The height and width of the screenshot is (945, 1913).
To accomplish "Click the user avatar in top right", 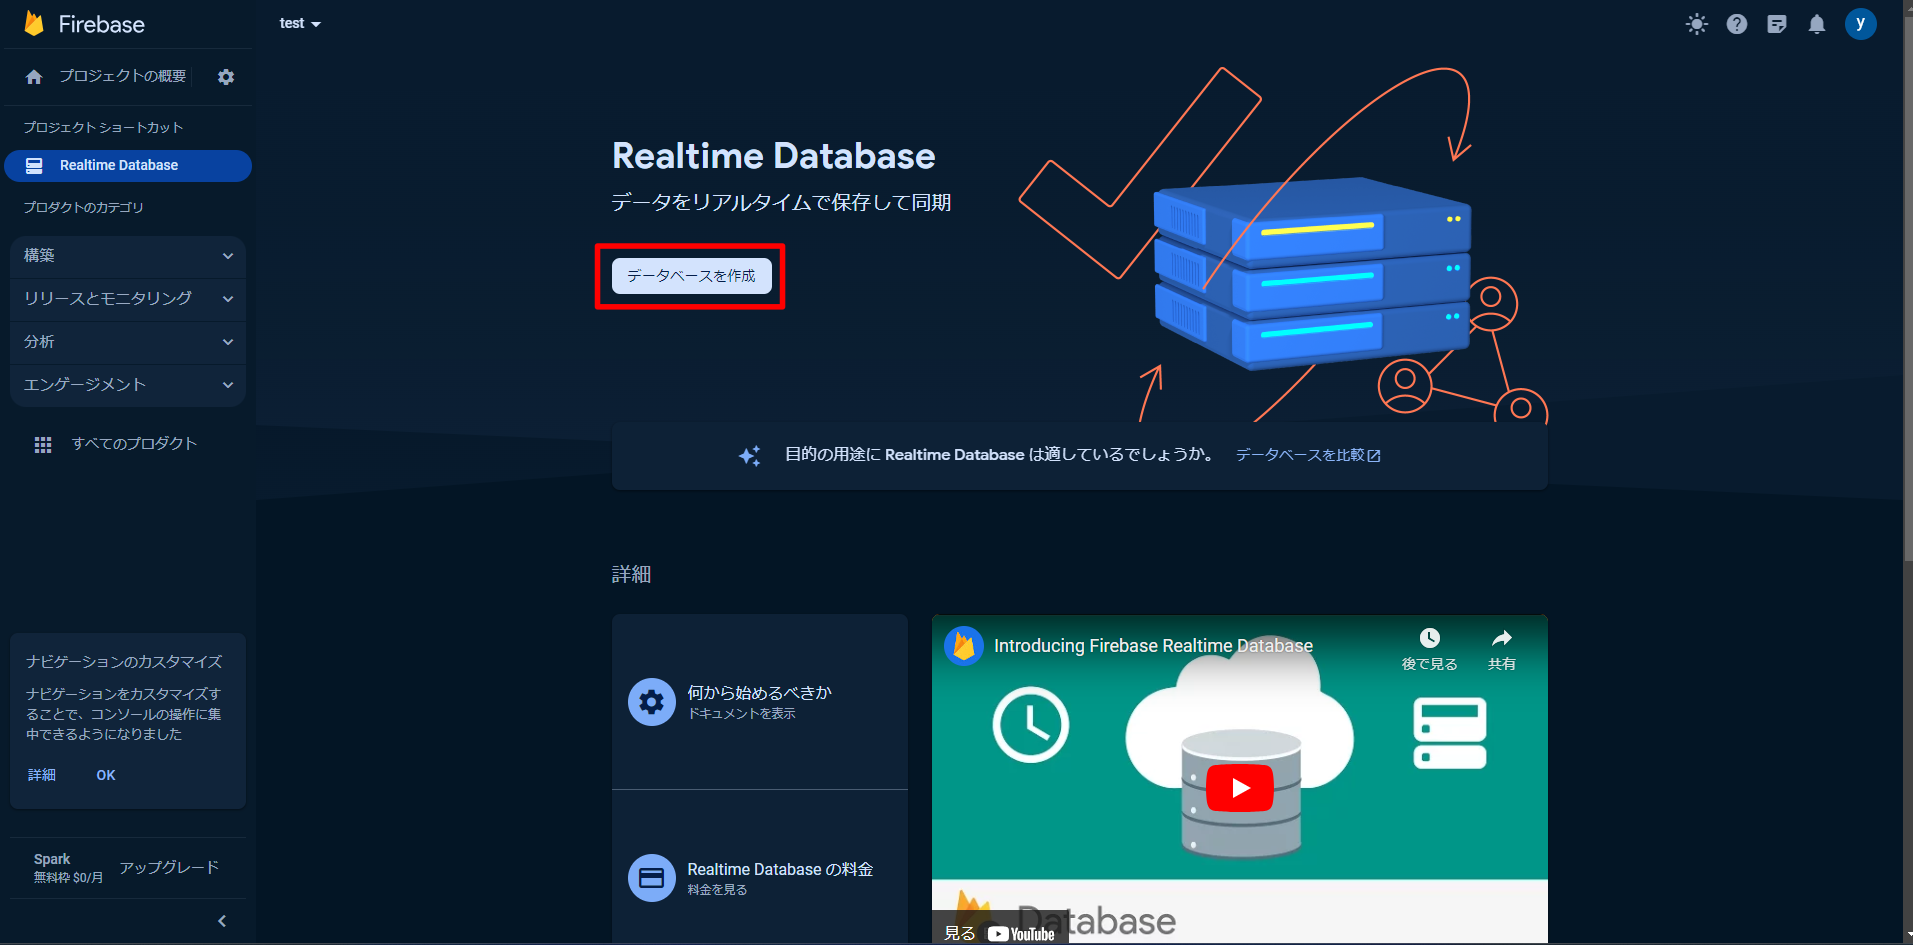I will point(1861,23).
